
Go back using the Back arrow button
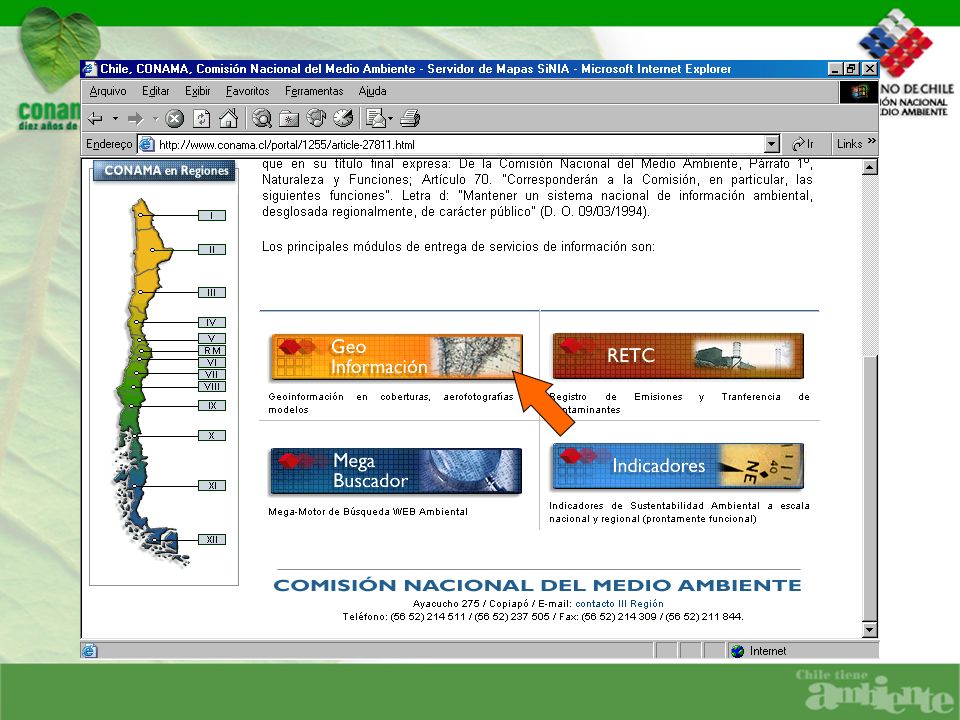pos(96,118)
